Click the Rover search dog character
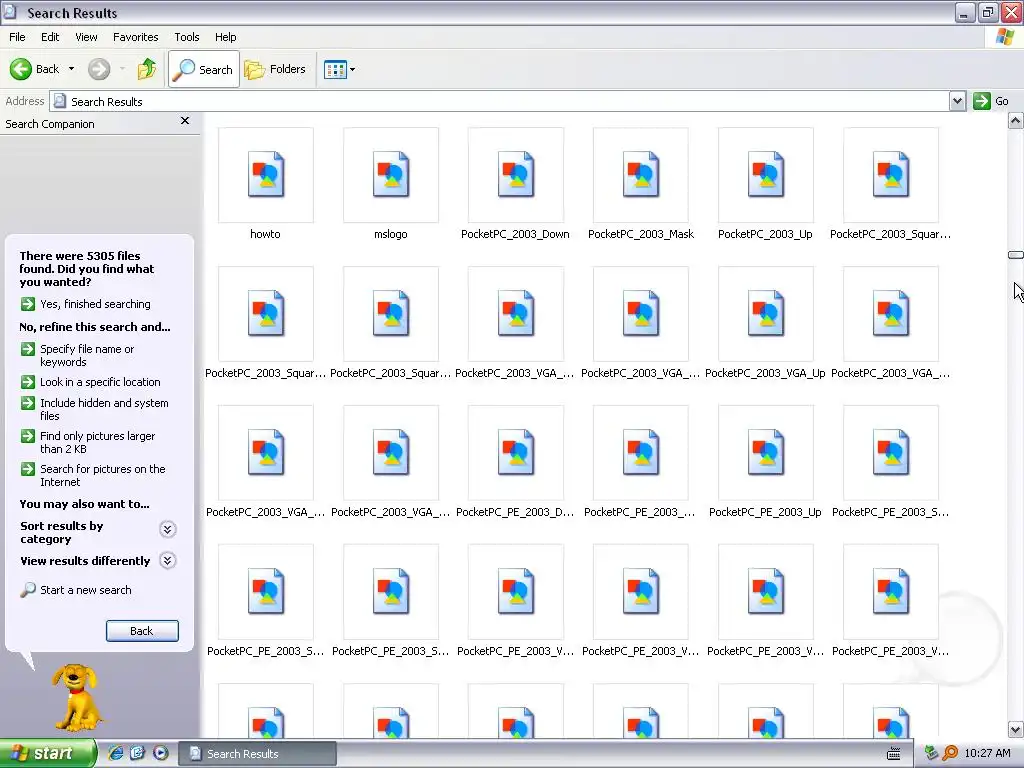The width and height of the screenshot is (1024, 768). click(76, 697)
